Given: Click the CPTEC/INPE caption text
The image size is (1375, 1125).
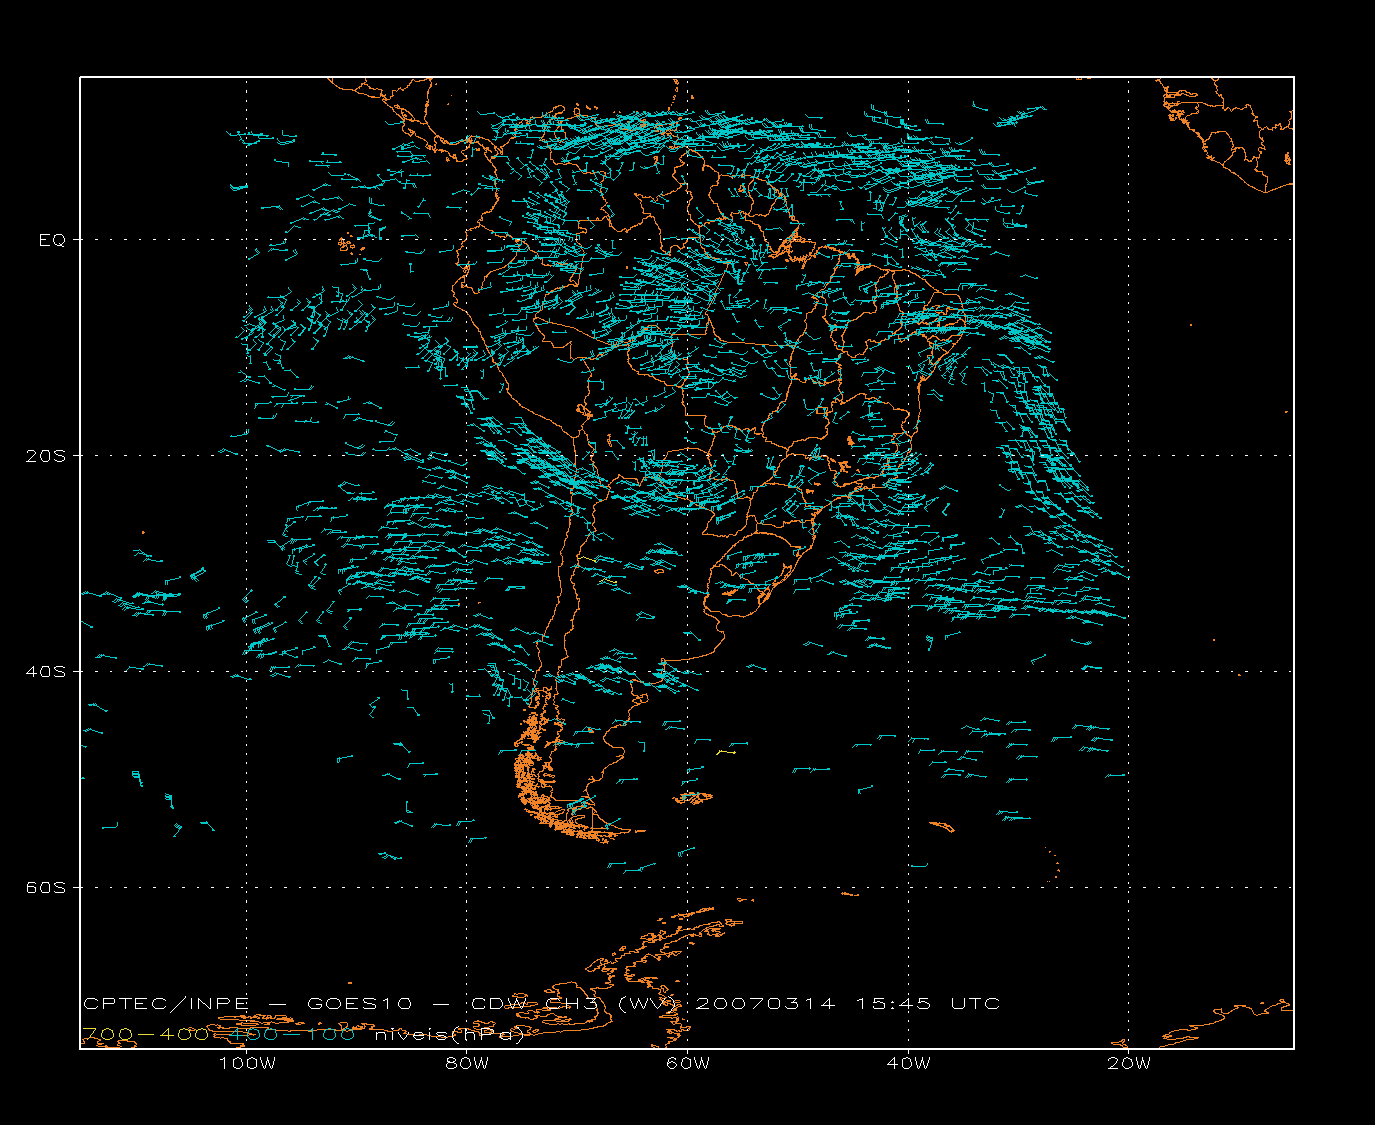Looking at the screenshot, I should pos(166,1003).
